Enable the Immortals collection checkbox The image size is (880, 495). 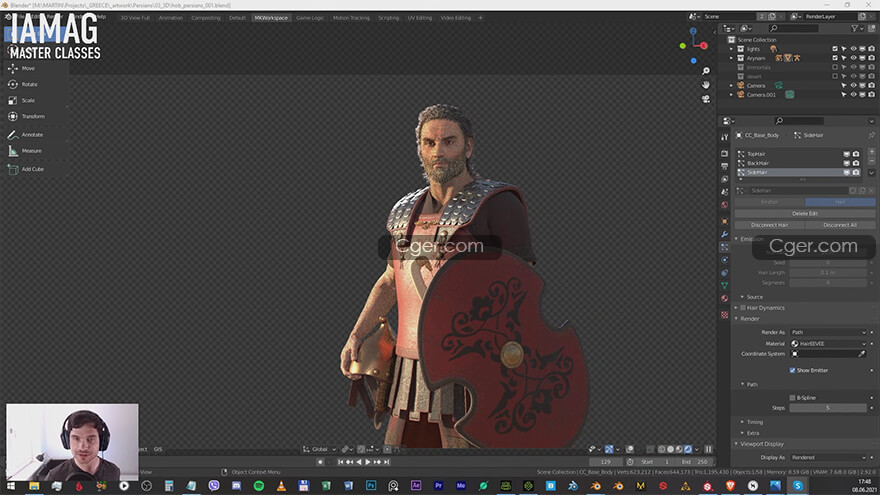coord(835,67)
